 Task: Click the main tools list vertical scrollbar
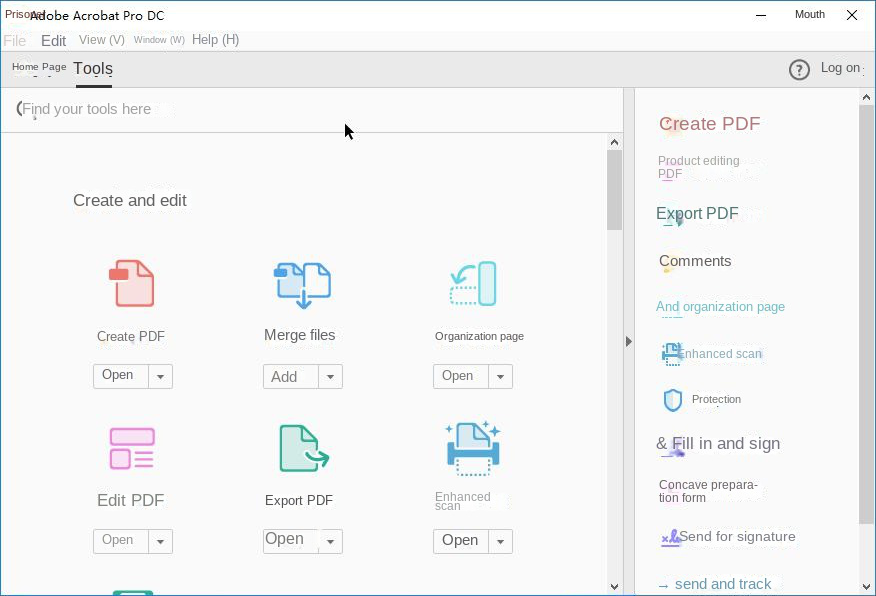pyautogui.click(x=614, y=190)
